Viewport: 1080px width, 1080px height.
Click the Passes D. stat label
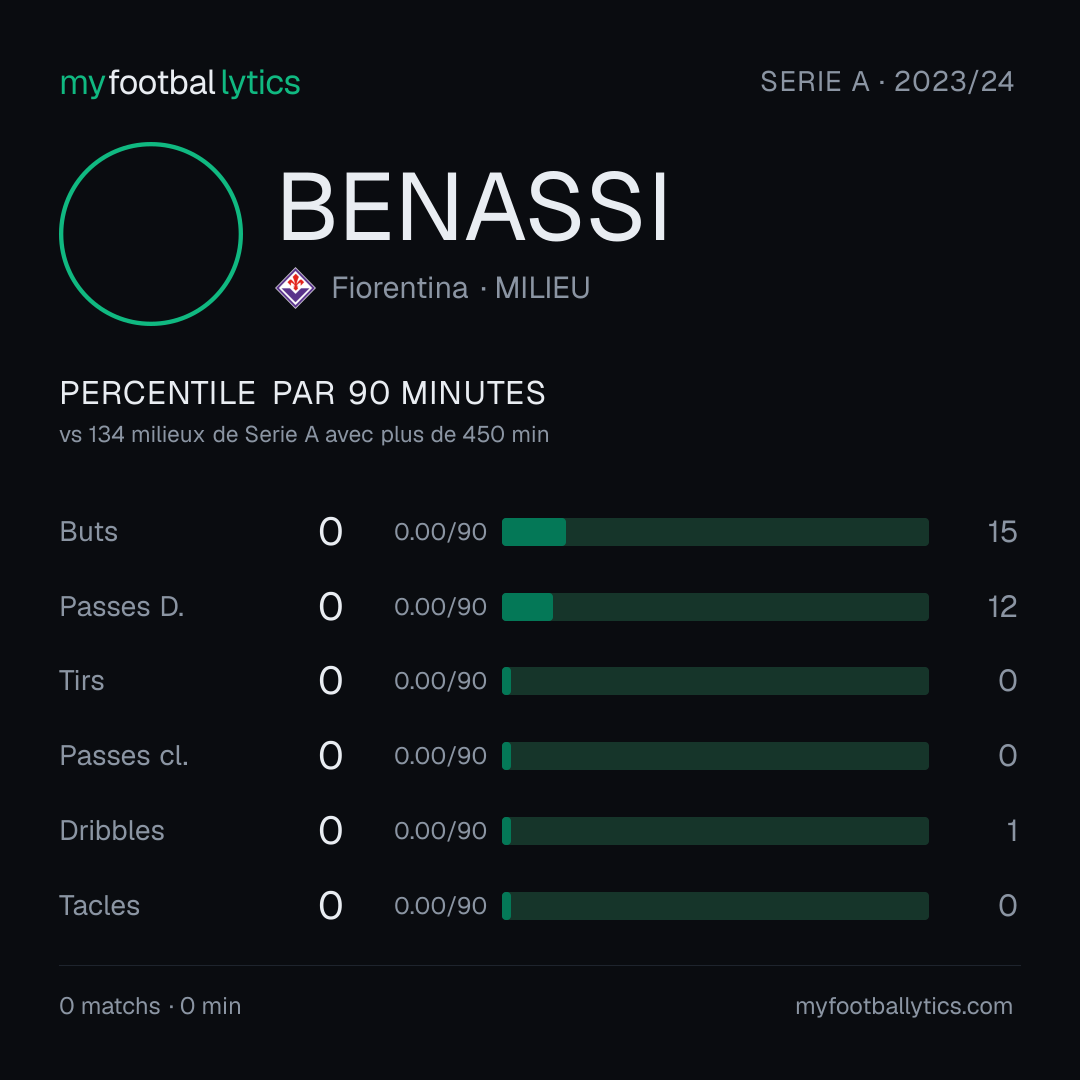[x=122, y=607]
